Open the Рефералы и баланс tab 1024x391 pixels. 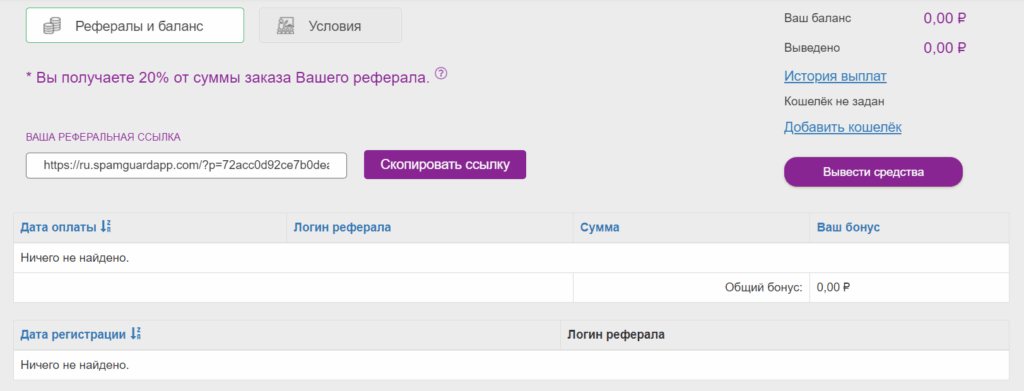[x=135, y=25]
